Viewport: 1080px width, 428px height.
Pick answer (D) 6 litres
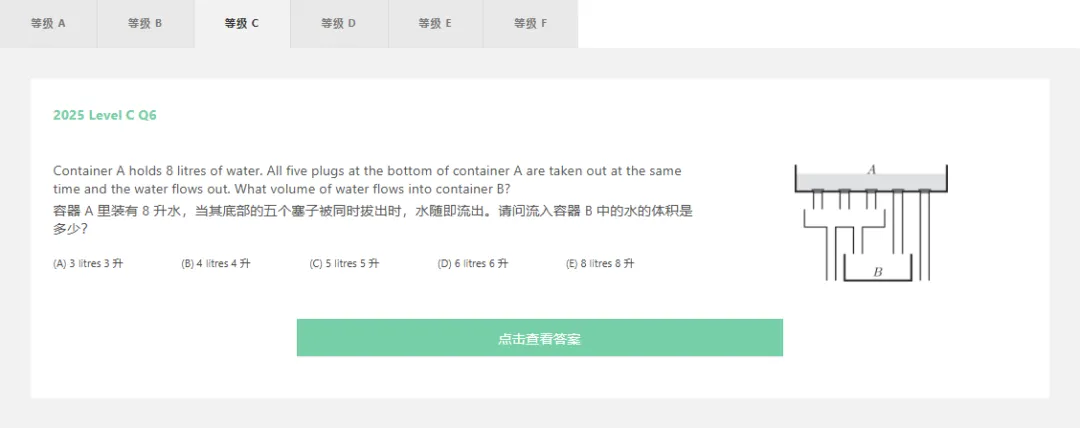[472, 263]
